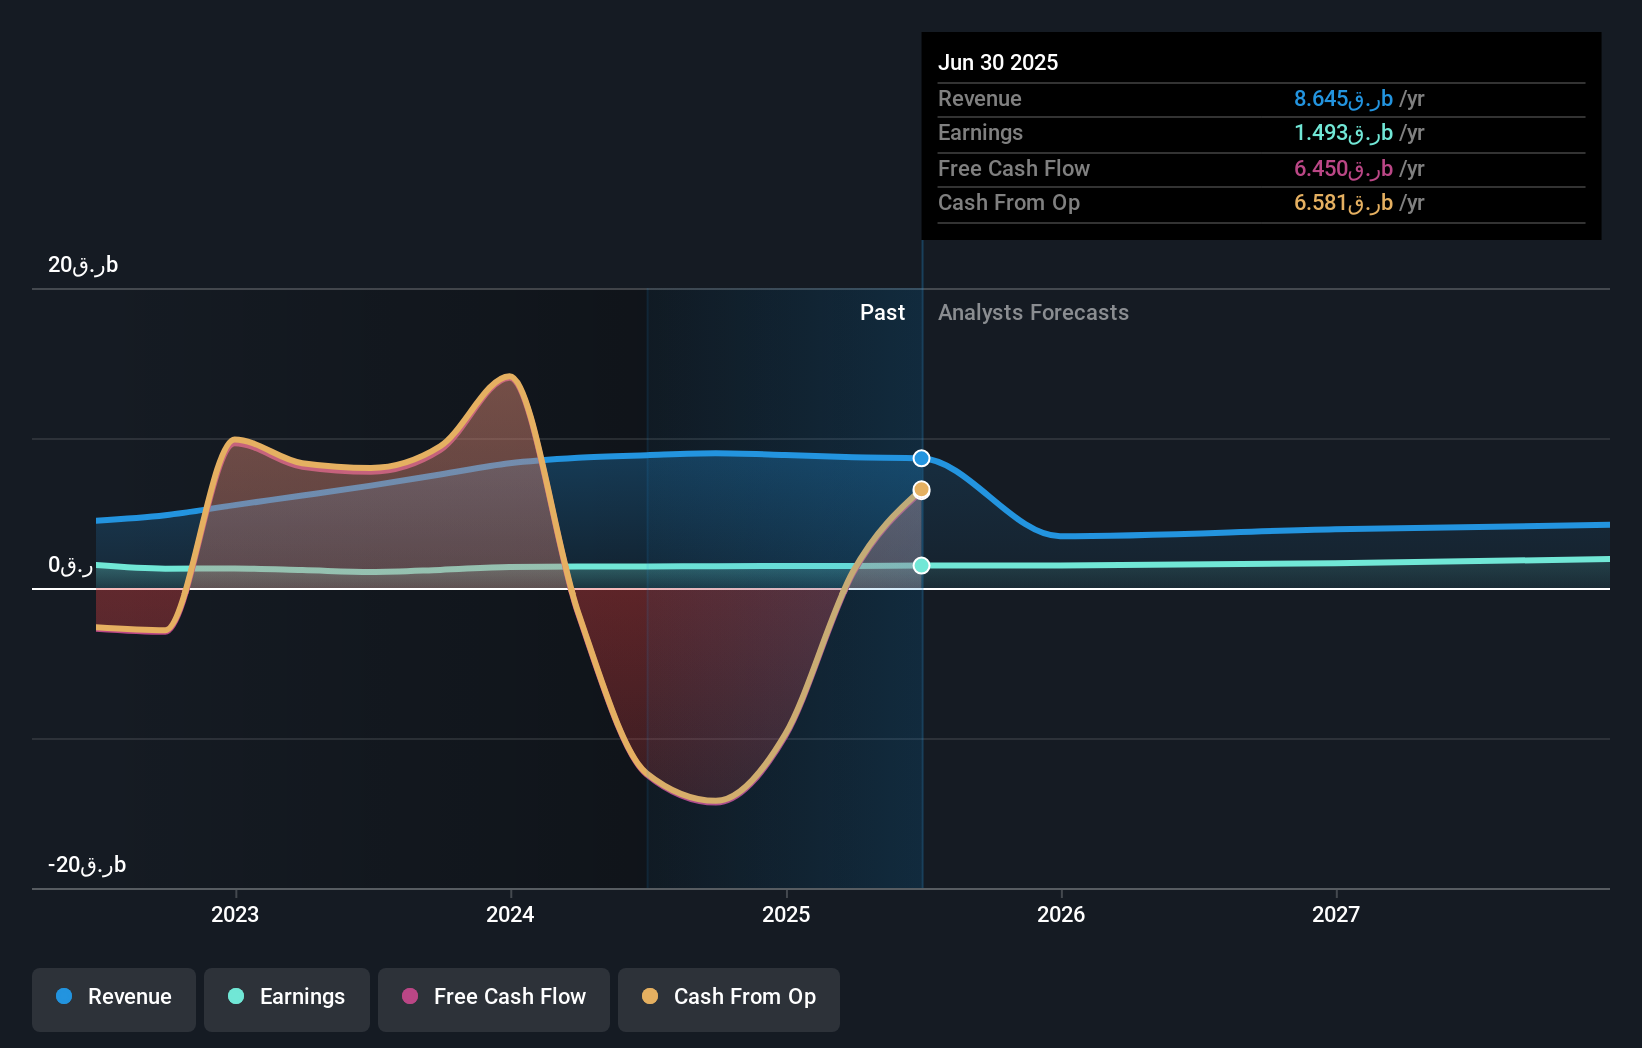Click the Jun 30 2025 tooltip heading
Image resolution: width=1642 pixels, height=1048 pixels.
[x=998, y=62]
